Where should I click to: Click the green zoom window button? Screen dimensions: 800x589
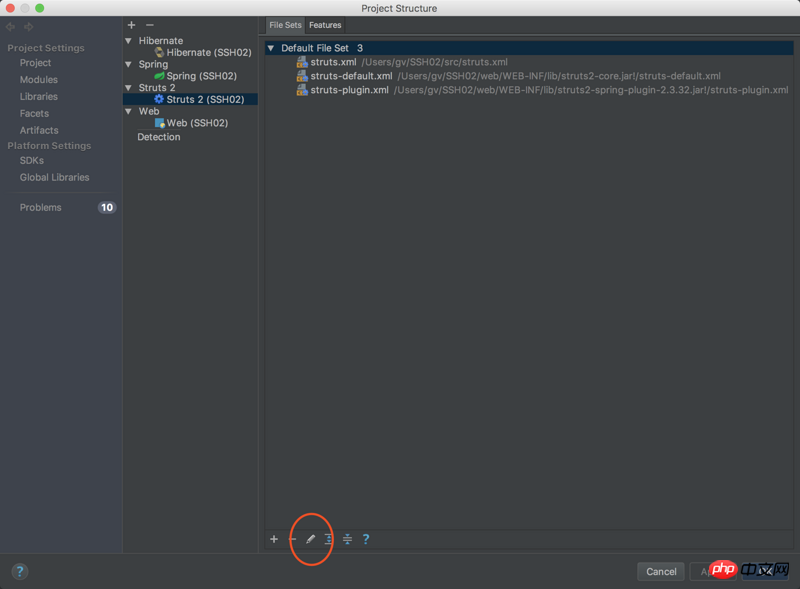(40, 8)
